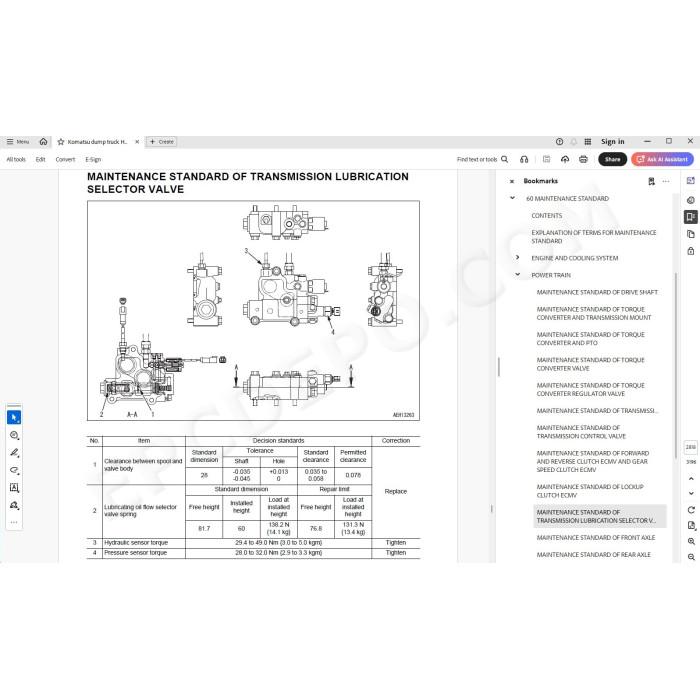Open the notifications bell icon
This screenshot has height=700, width=700.
click(574, 142)
